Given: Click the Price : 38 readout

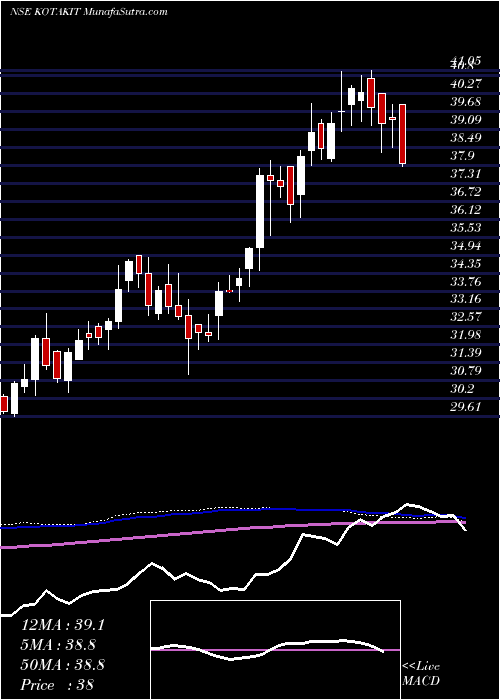Looking at the screenshot, I should pyautogui.click(x=58, y=684).
